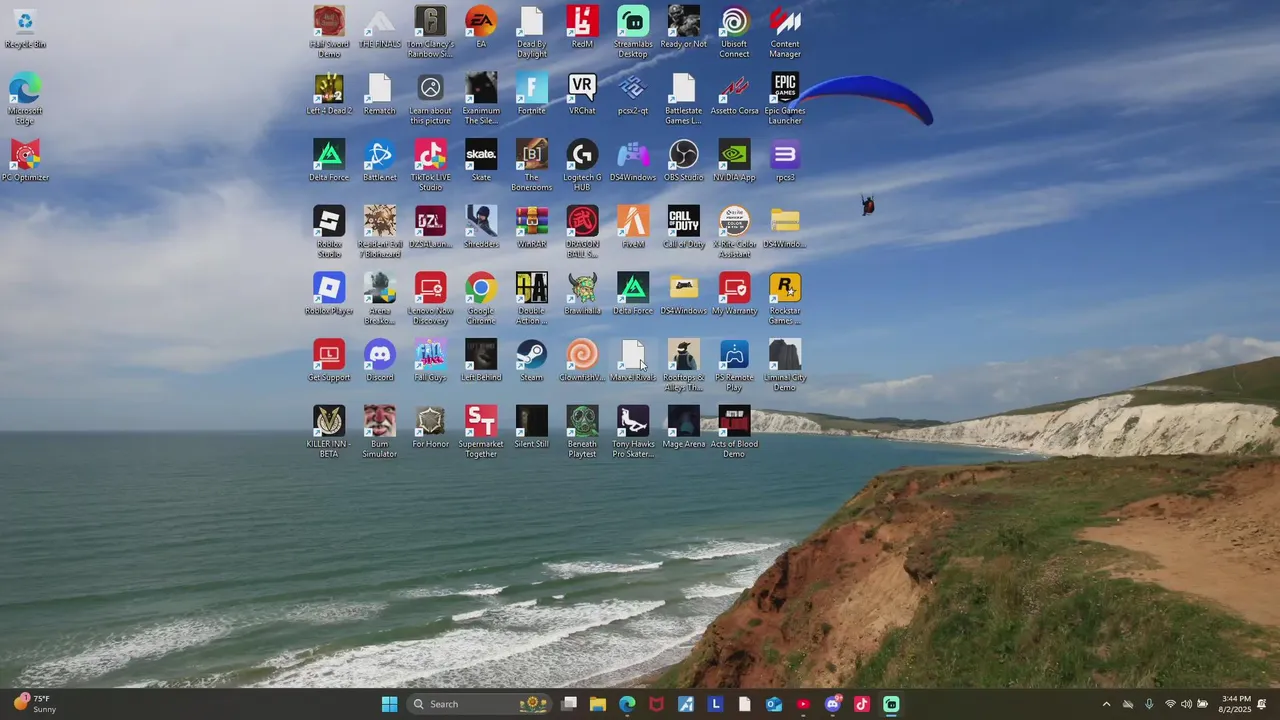Screen dimensions: 1280x720
Task: Select the Streamlabs Desktop shortcut
Action: [633, 32]
